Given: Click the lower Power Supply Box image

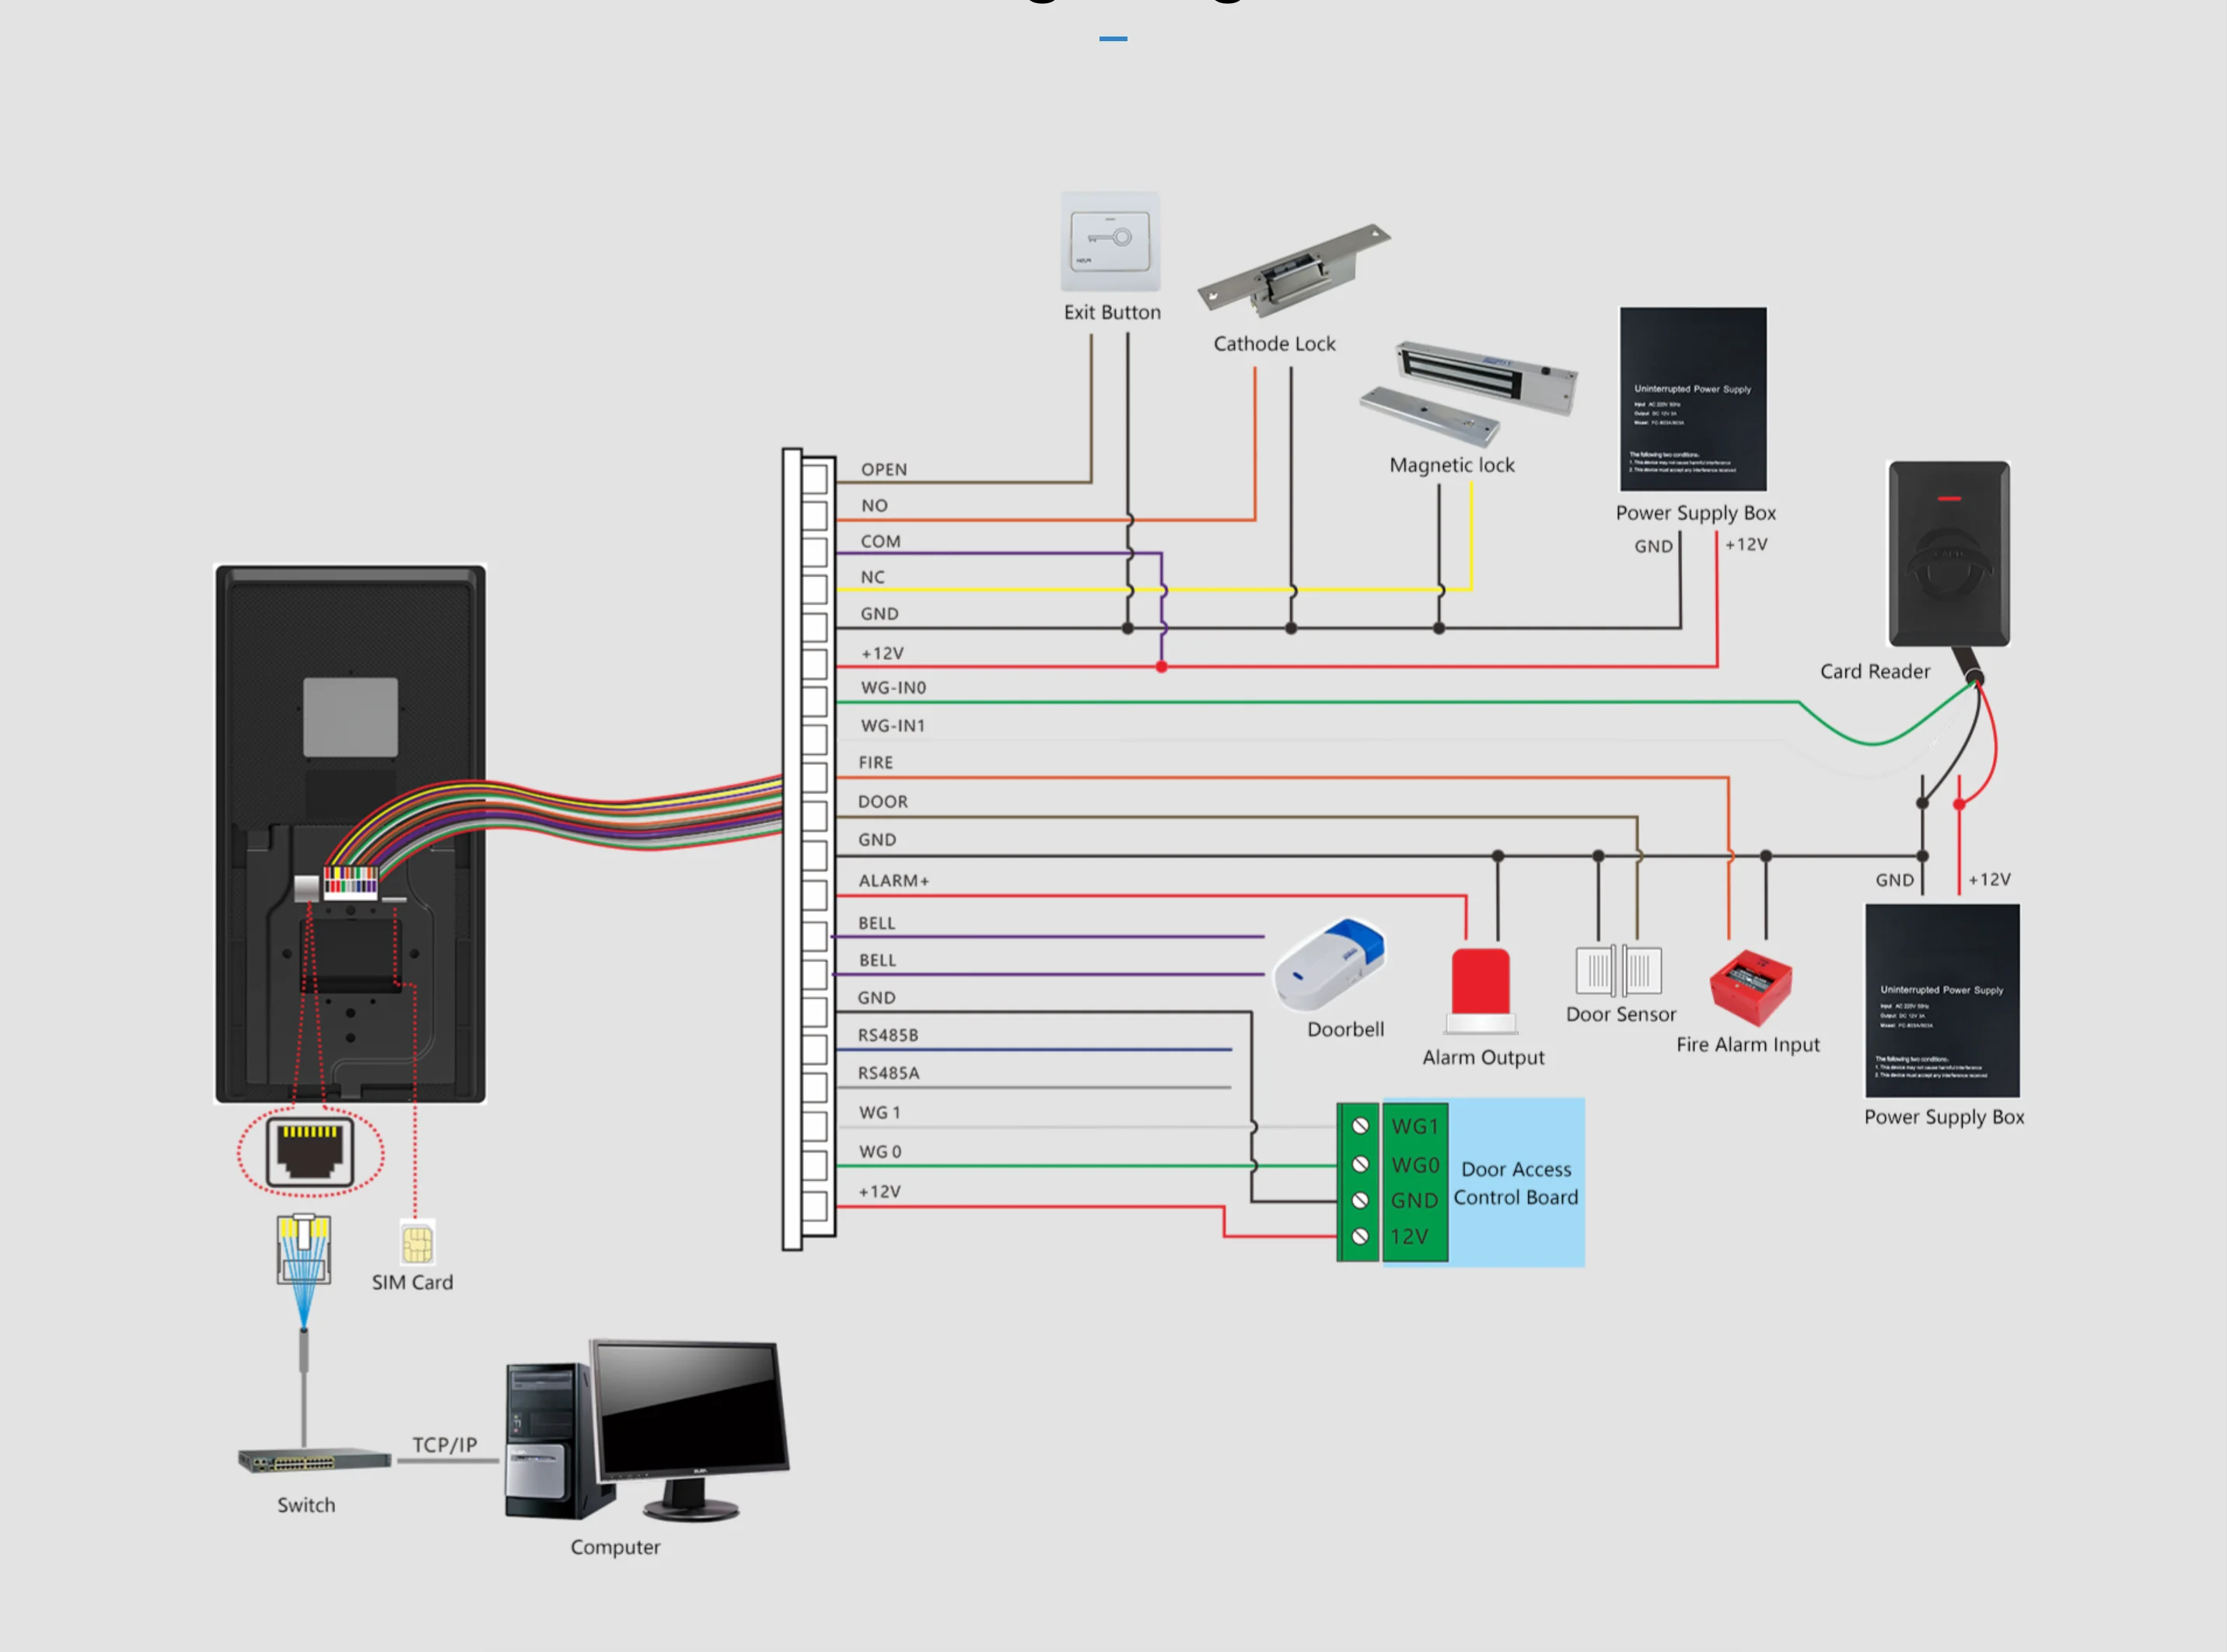Looking at the screenshot, I should [1942, 1000].
